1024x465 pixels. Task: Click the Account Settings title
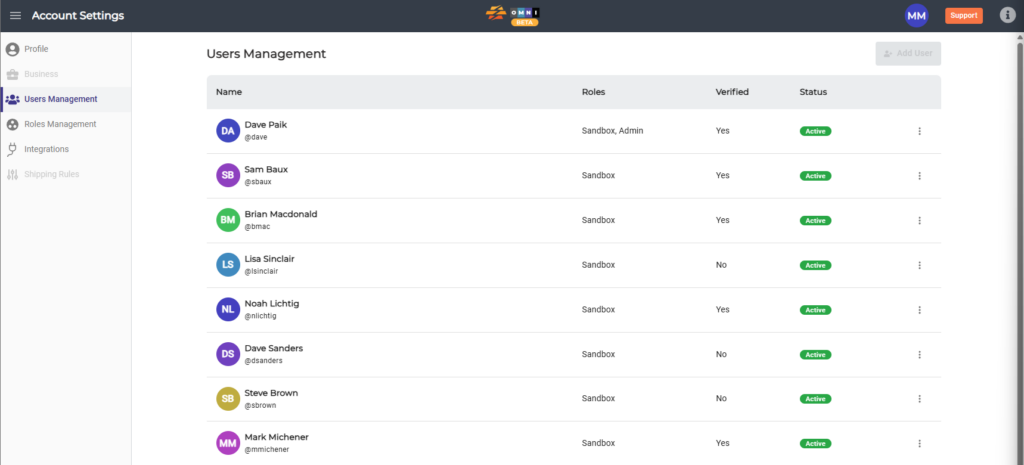tap(78, 16)
